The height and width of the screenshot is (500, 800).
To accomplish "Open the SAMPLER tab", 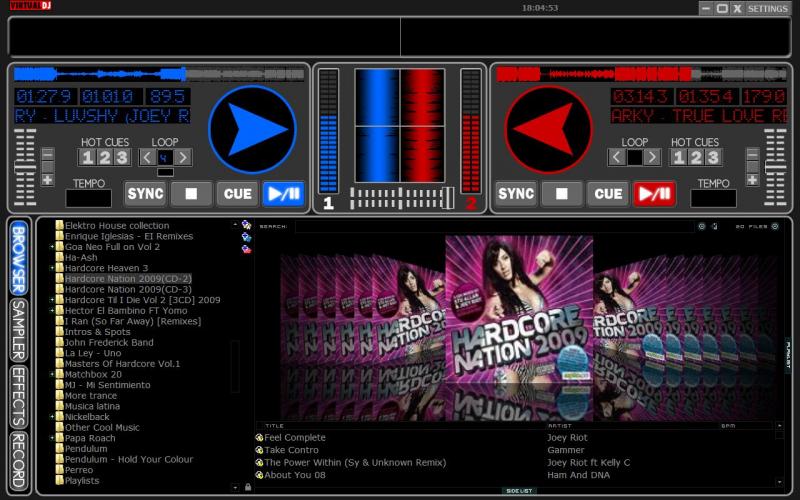I will coord(19,330).
